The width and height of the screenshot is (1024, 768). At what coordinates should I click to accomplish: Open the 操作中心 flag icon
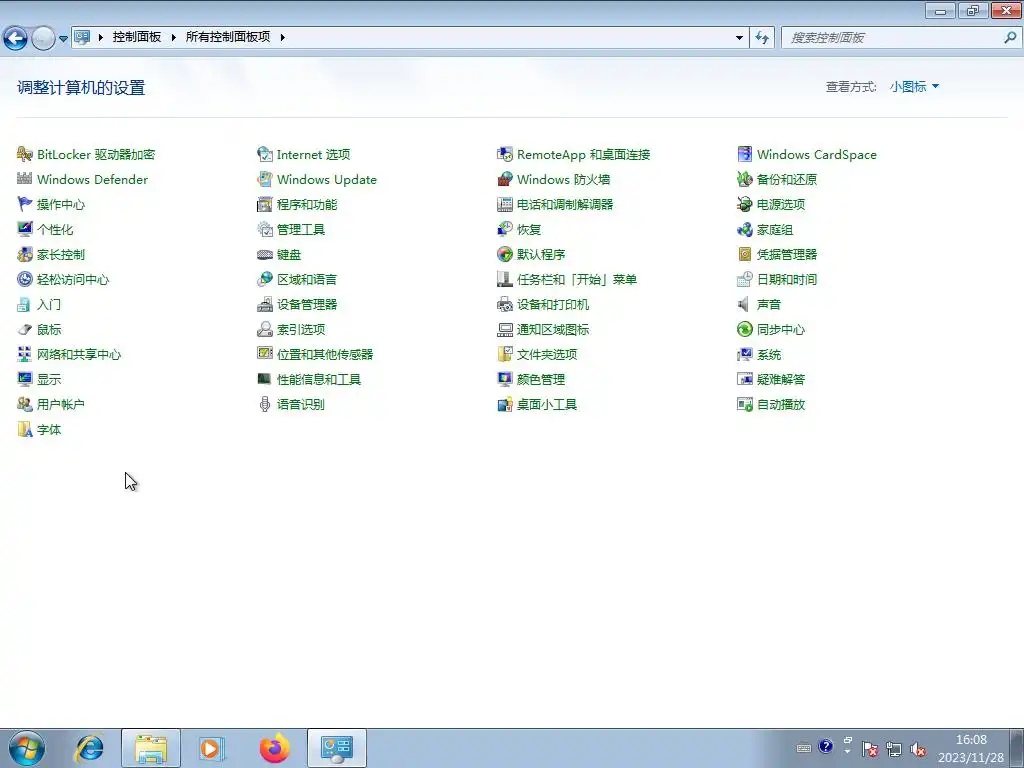pyautogui.click(x=25, y=204)
